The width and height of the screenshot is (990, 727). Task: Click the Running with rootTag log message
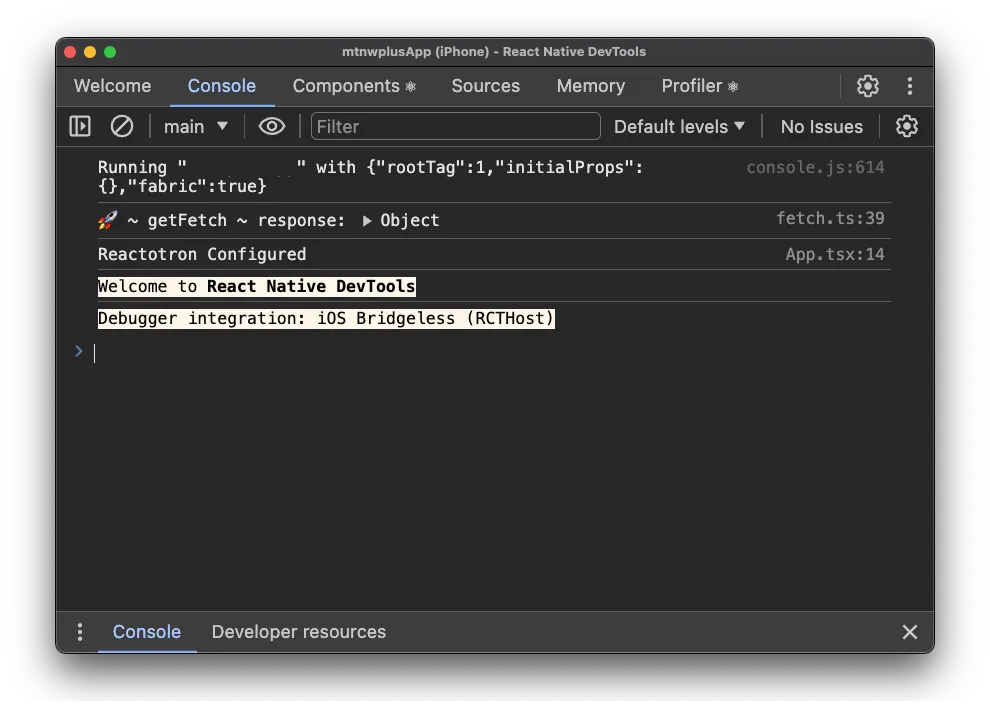pyautogui.click(x=370, y=176)
